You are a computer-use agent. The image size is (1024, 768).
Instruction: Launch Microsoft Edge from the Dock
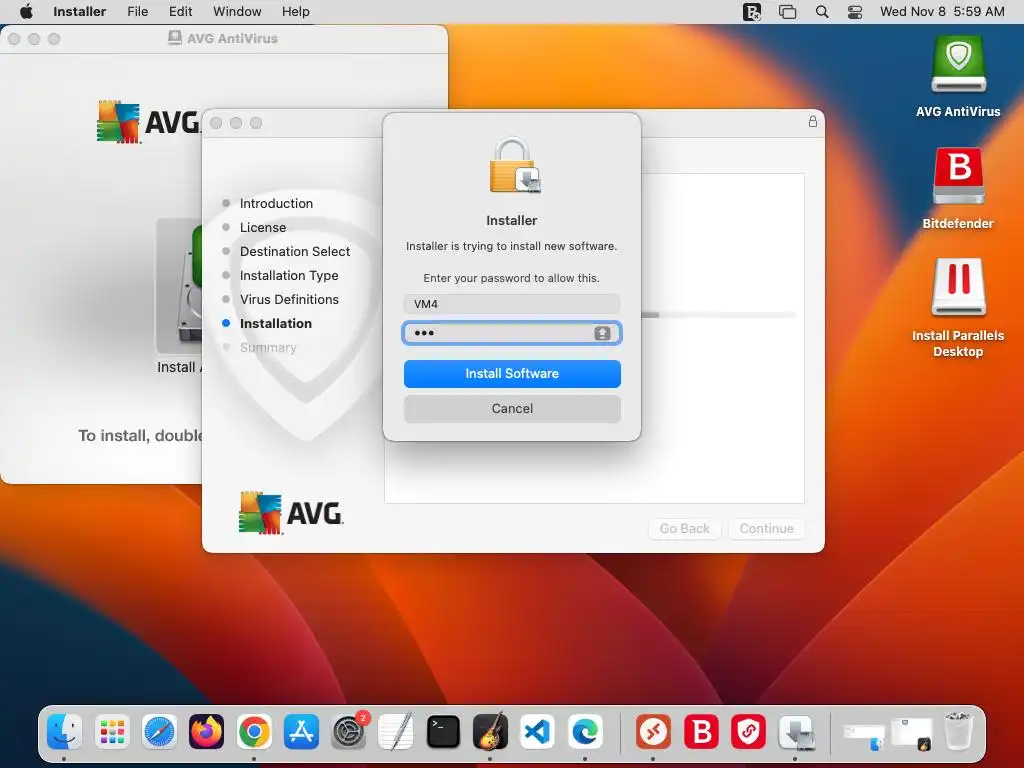pos(585,731)
